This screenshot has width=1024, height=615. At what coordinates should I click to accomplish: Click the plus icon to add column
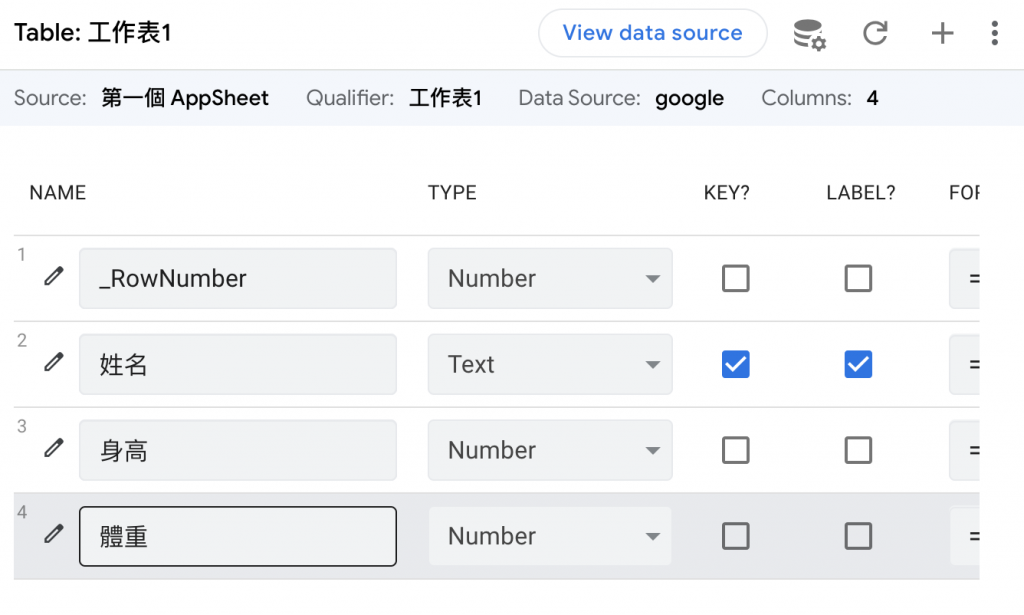[942, 34]
